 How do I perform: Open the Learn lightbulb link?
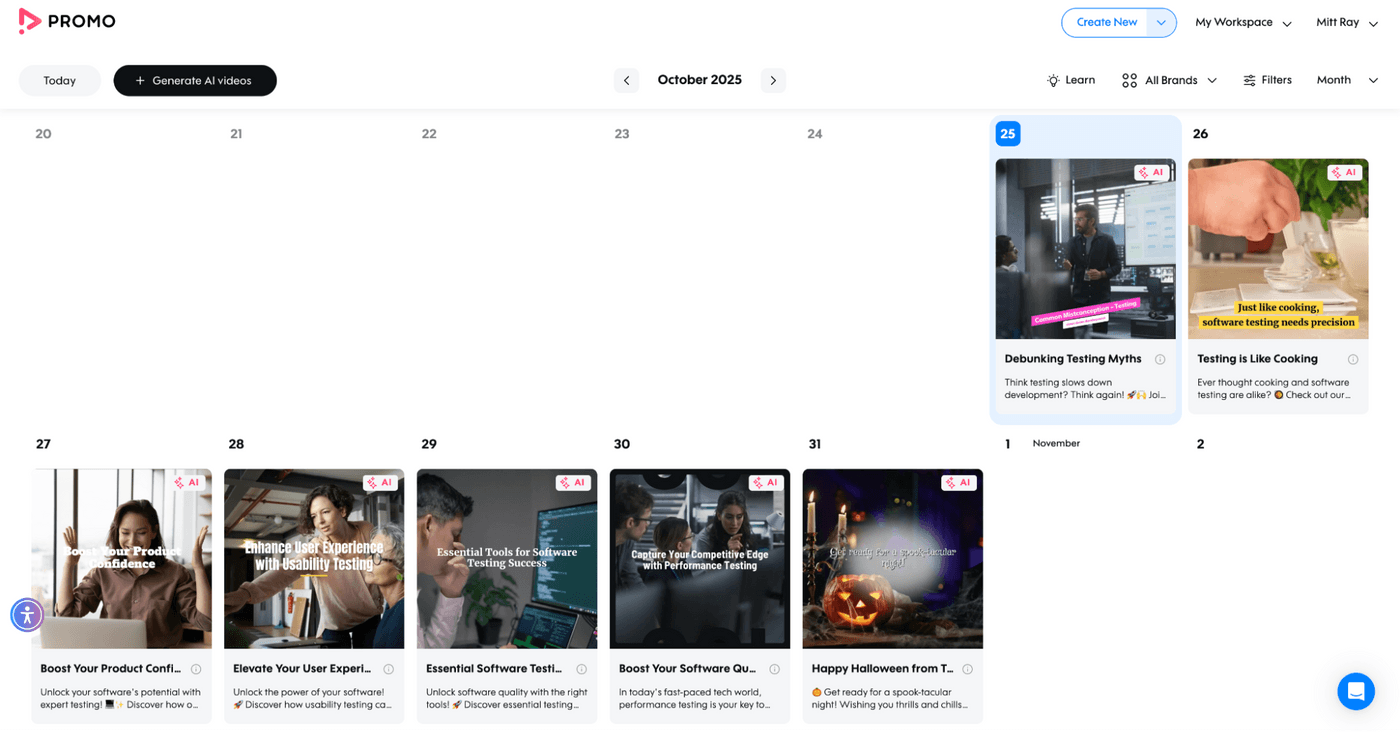(1070, 80)
